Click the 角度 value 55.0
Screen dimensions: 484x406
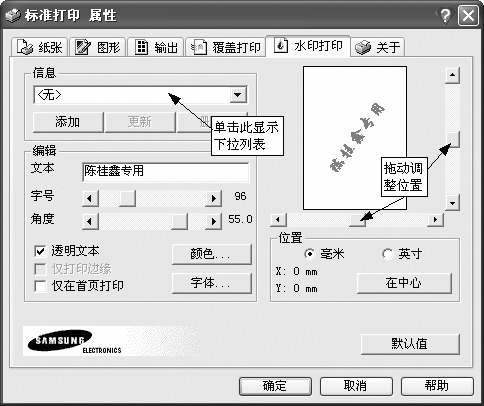tap(240, 219)
